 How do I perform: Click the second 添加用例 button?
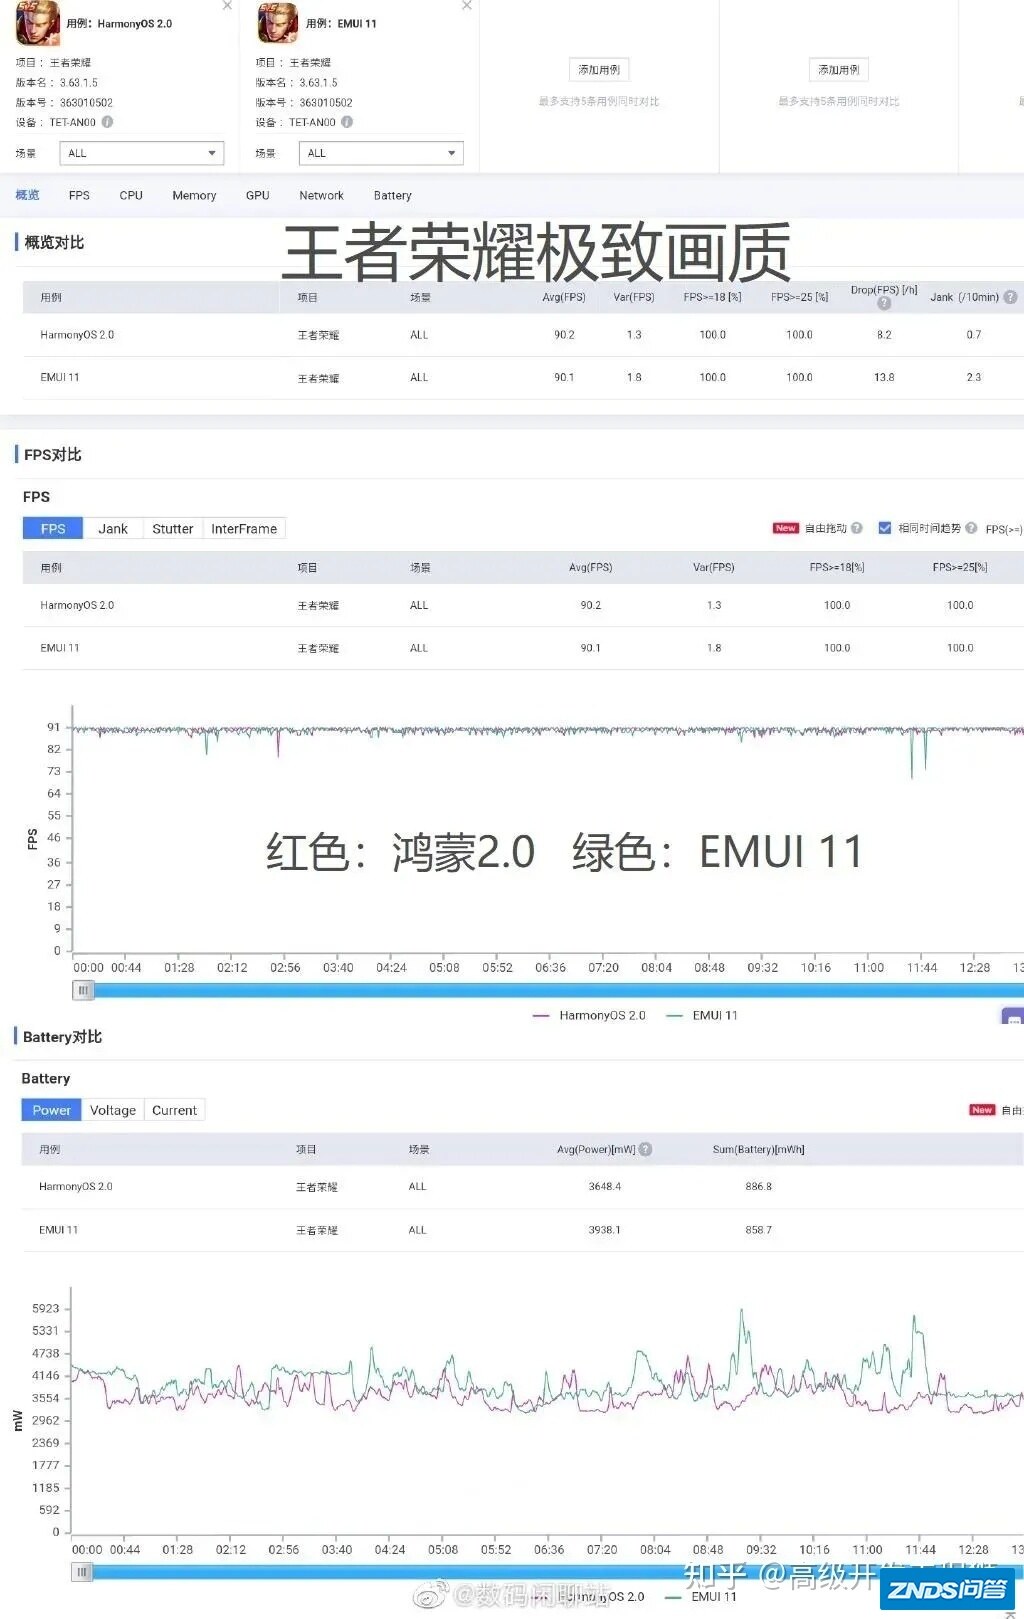[x=839, y=70]
